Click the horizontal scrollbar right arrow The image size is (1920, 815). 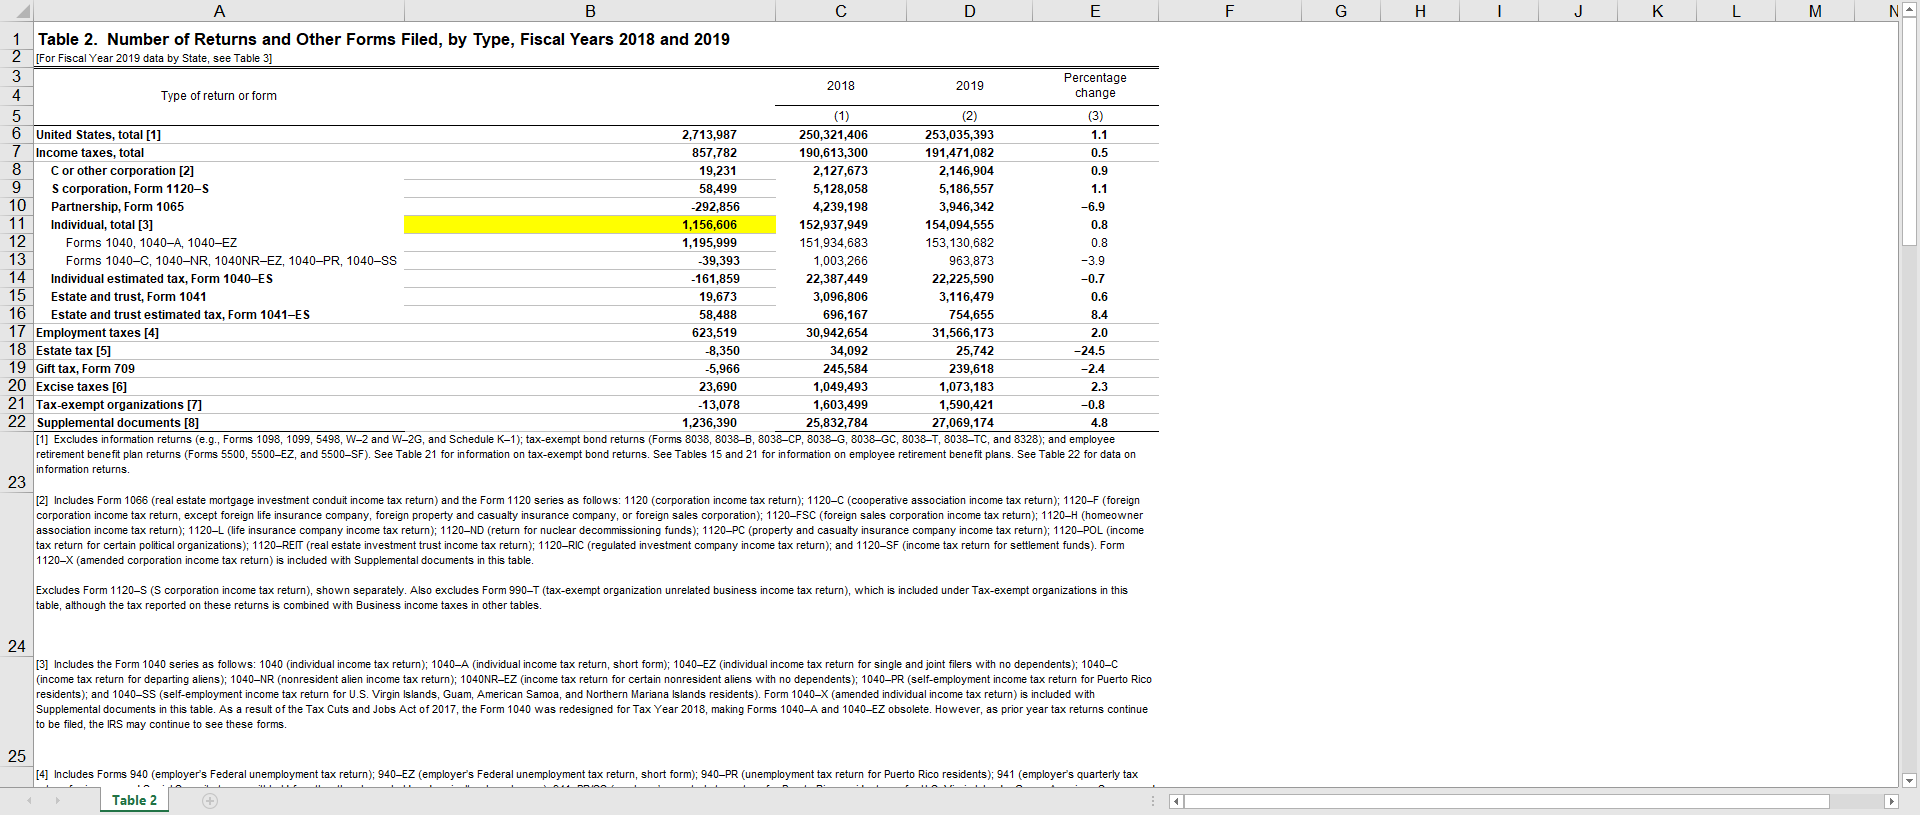coord(1891,801)
